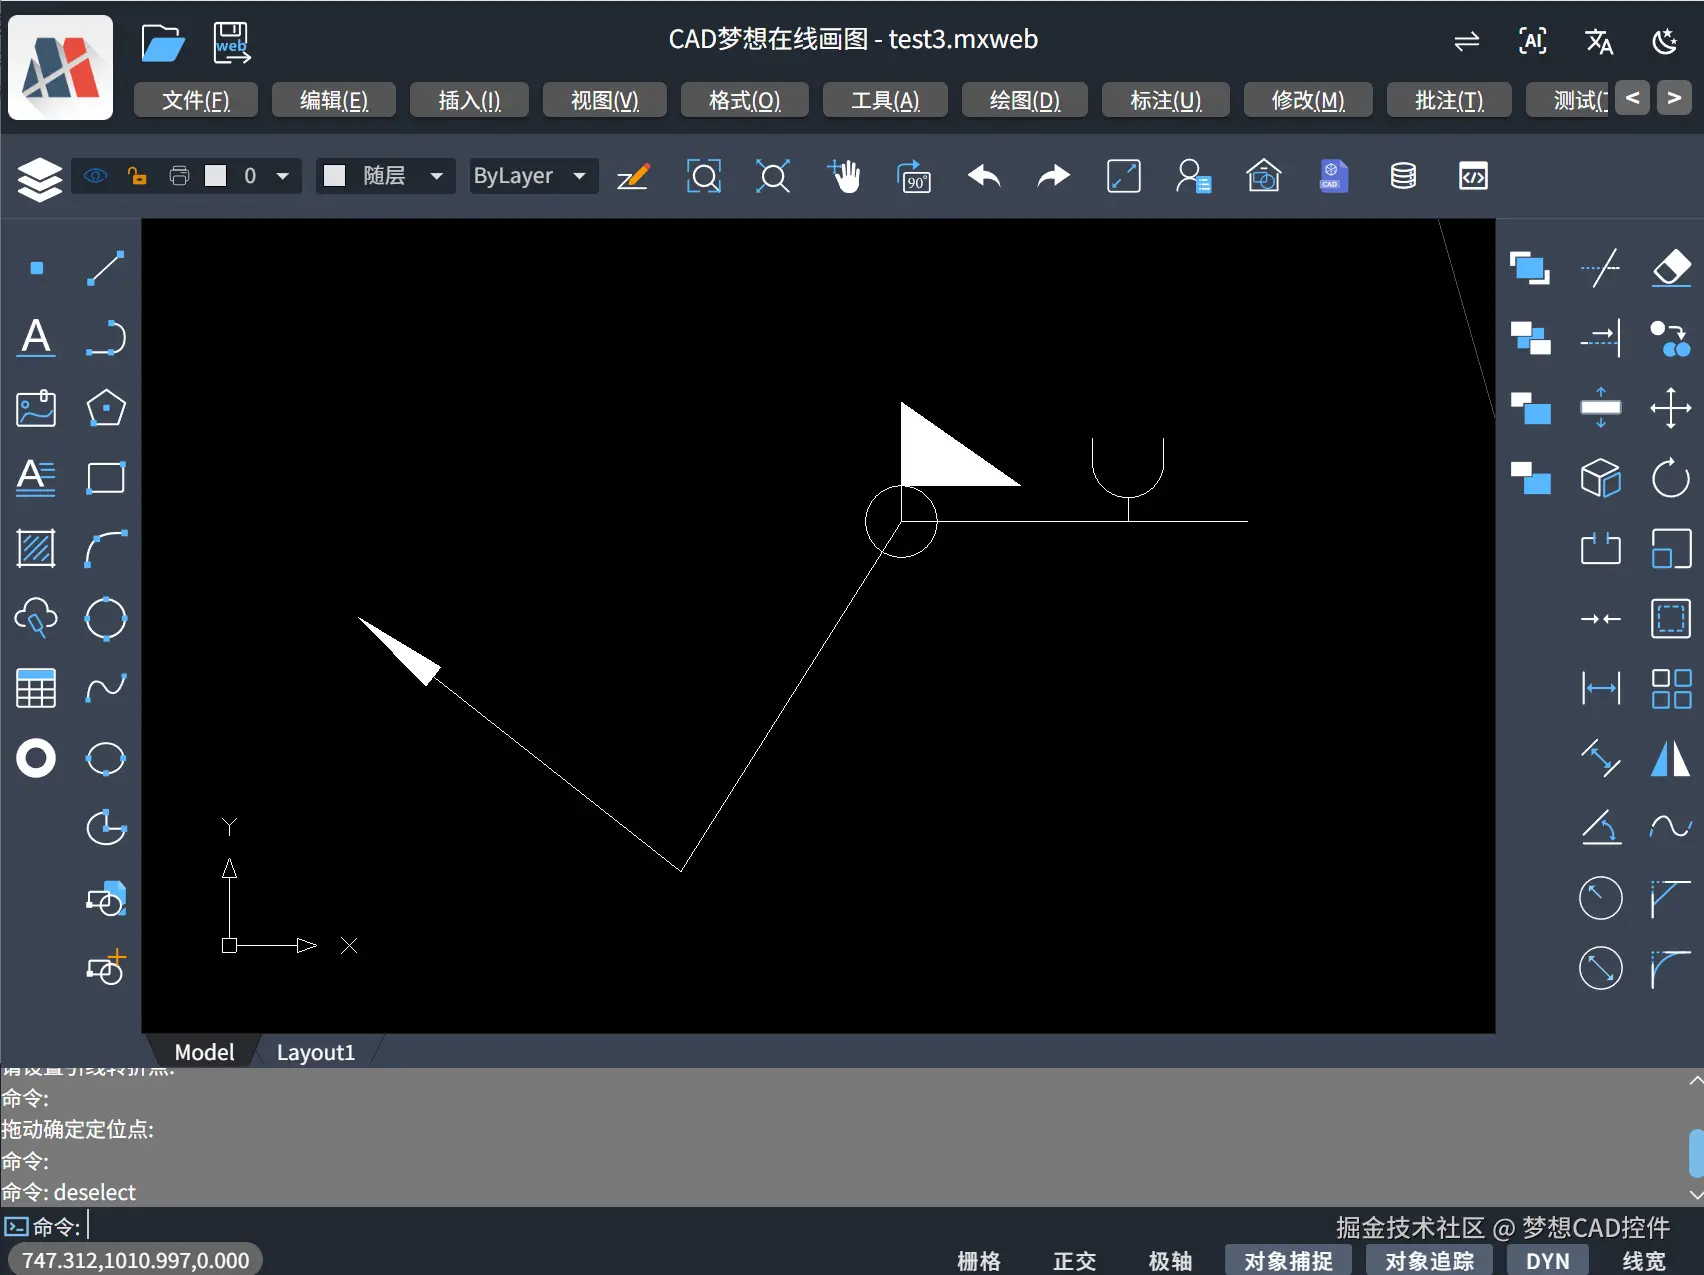Select the Ellipse tool
The height and width of the screenshot is (1275, 1704).
point(106,758)
